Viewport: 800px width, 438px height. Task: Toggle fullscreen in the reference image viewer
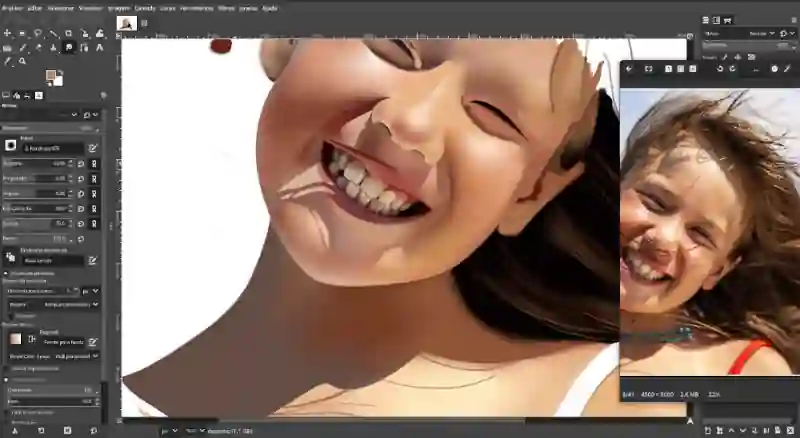point(648,69)
